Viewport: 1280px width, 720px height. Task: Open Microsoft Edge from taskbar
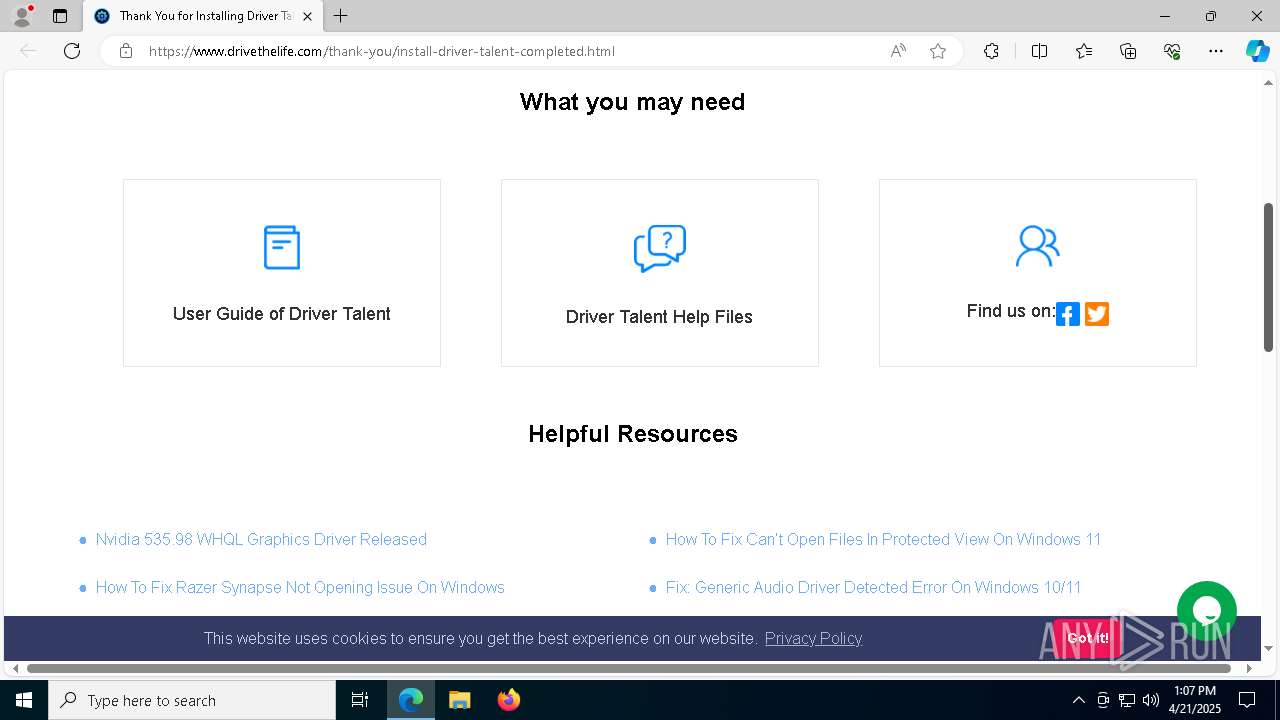(x=411, y=700)
